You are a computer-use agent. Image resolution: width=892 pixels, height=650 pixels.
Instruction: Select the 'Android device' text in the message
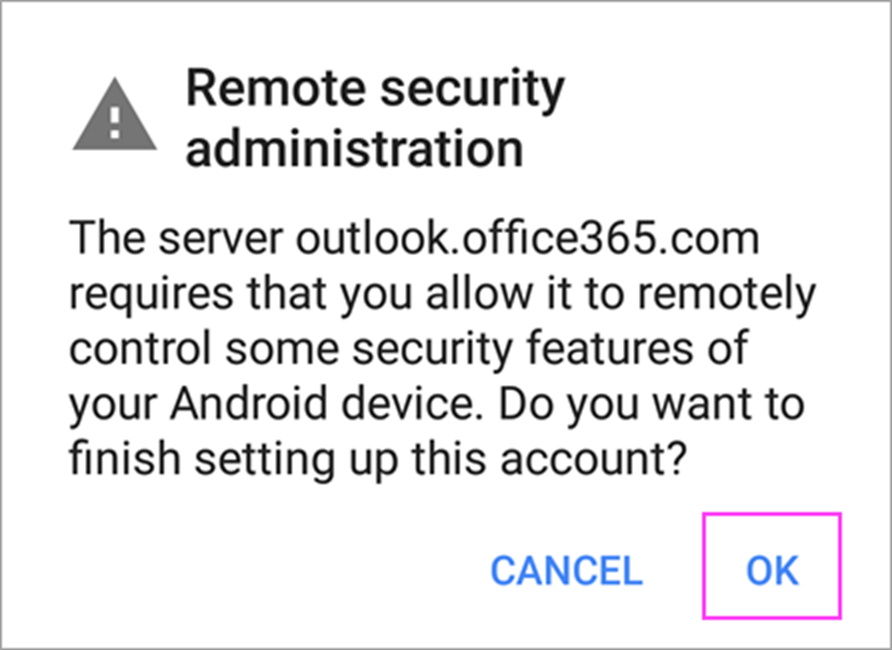tap(322, 403)
